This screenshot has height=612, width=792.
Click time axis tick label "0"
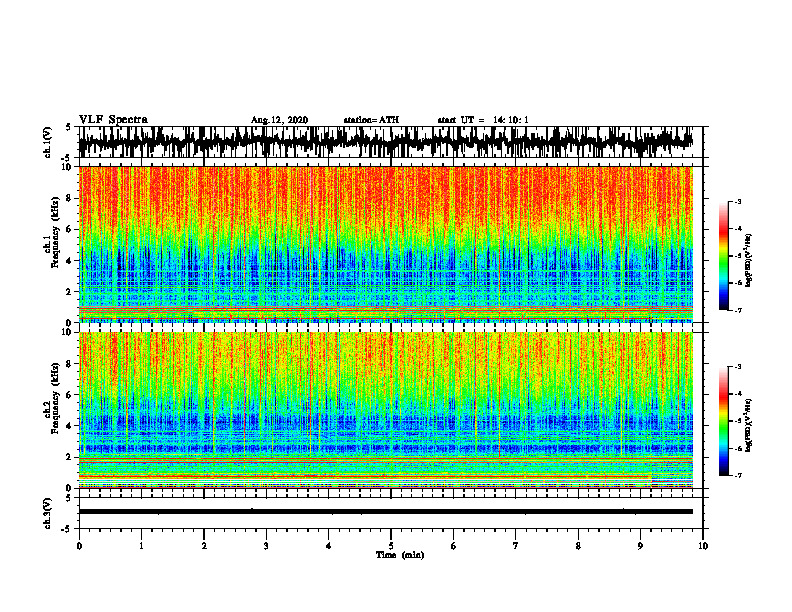click(x=79, y=546)
